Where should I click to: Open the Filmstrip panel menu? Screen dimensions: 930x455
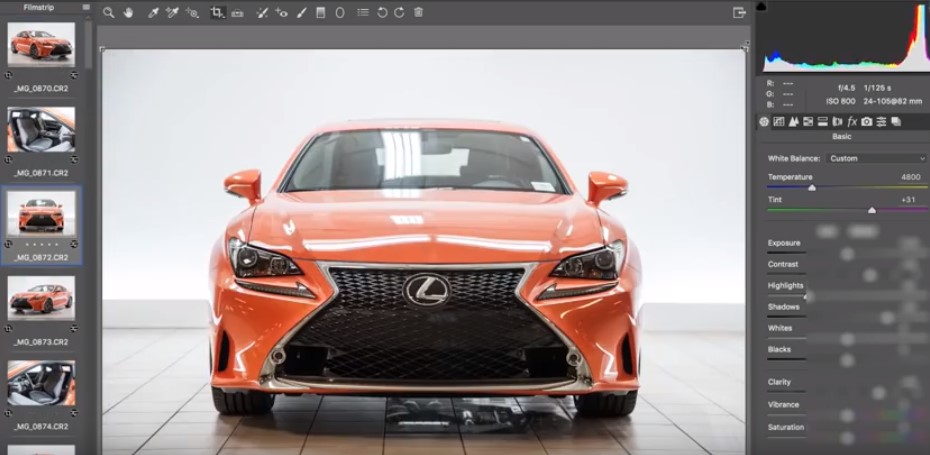(86, 7)
